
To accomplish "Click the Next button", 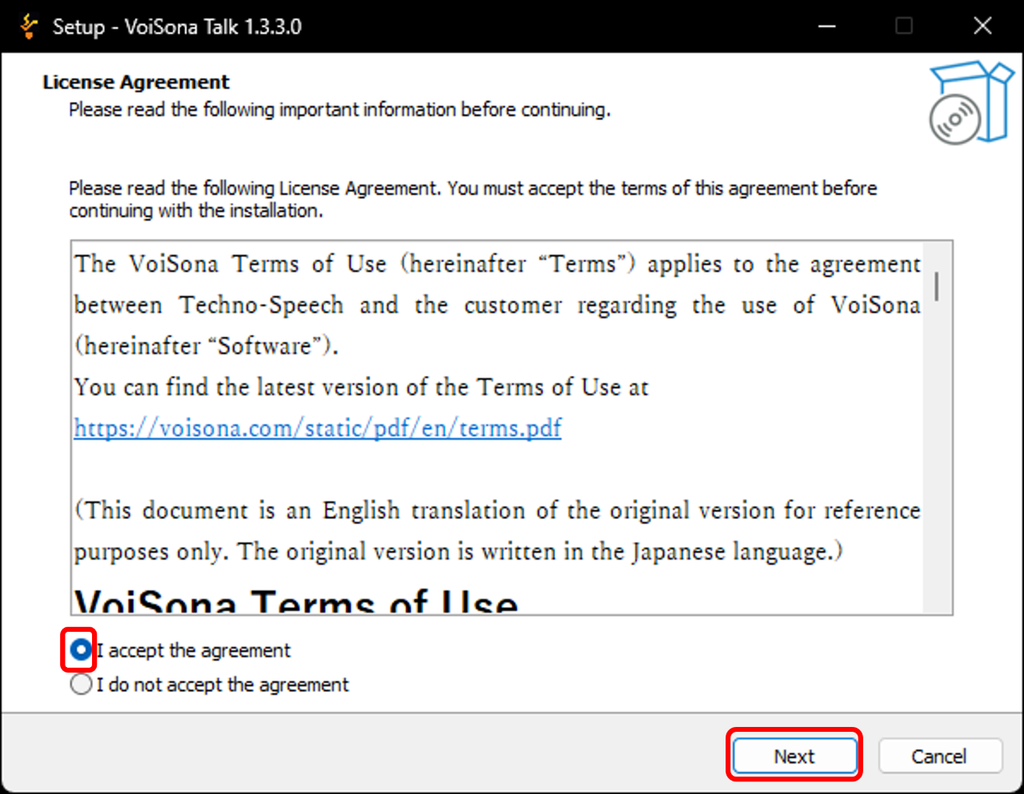I will point(794,755).
